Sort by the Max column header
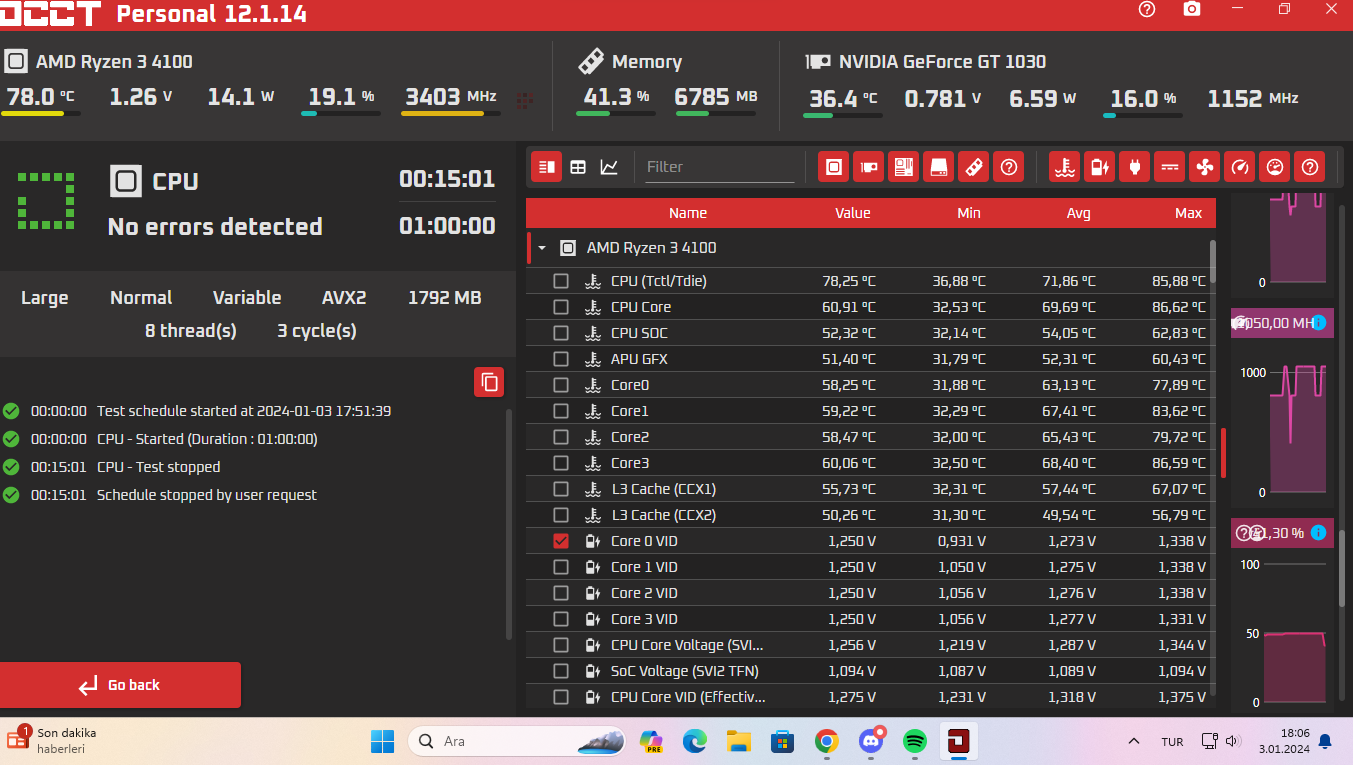This screenshot has width=1353, height=765. click(1189, 213)
